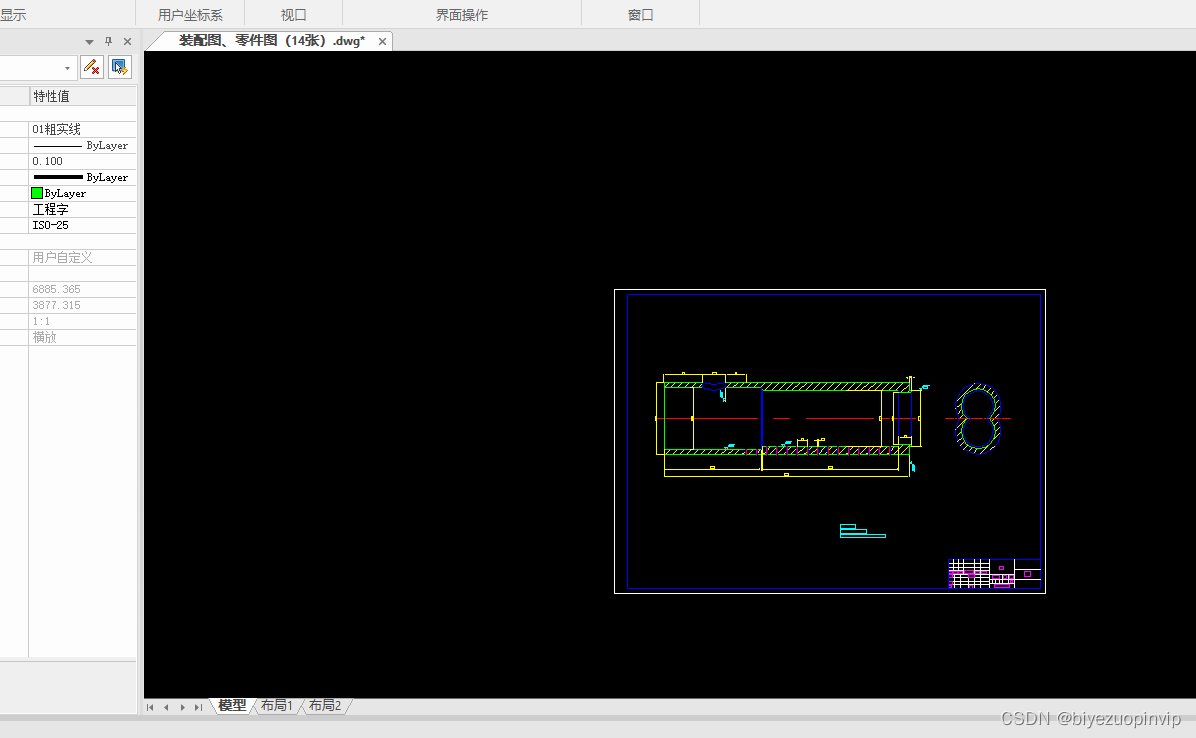Switch to the 布局2 tab

pos(325,706)
